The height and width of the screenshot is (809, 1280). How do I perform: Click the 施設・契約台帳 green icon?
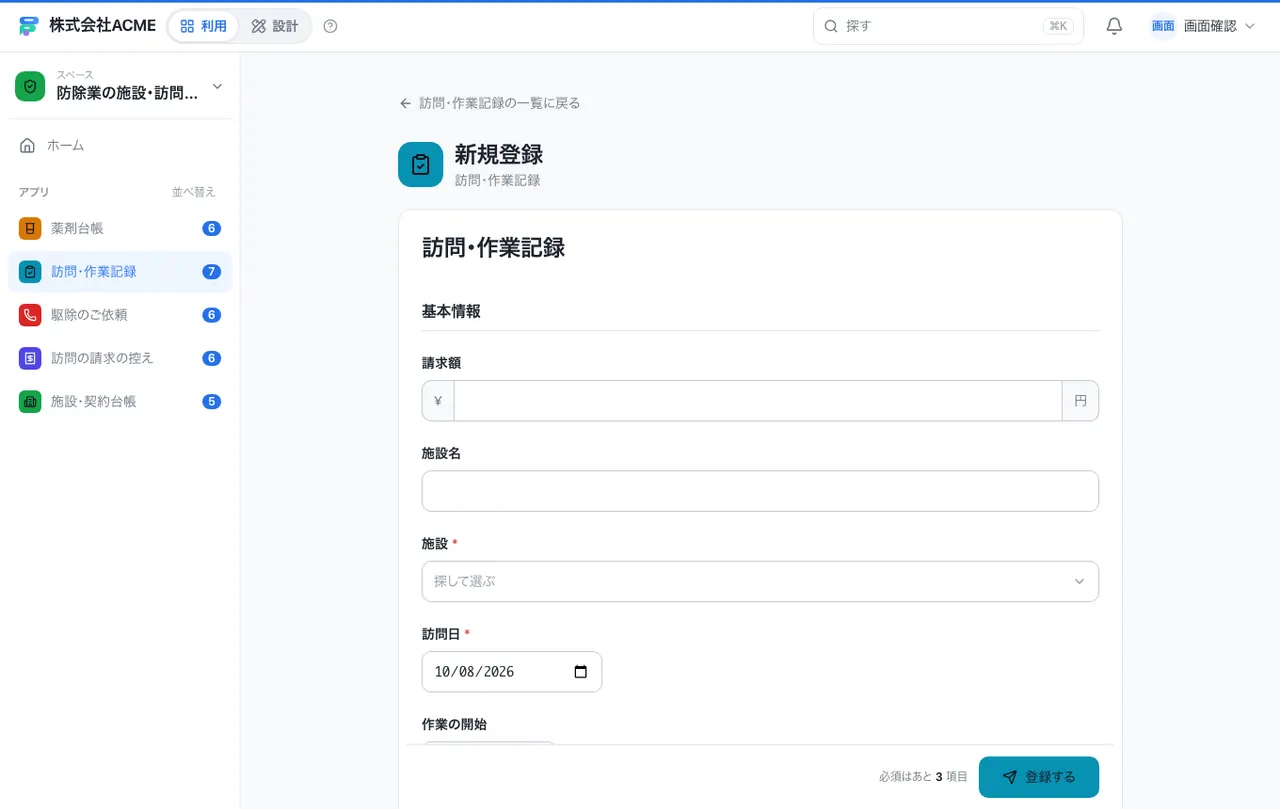[30, 401]
